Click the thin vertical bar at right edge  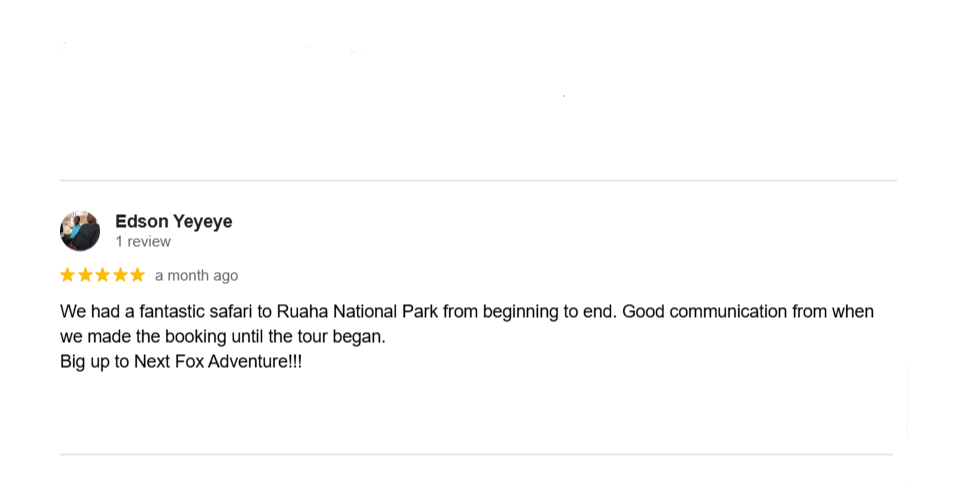coord(907,400)
